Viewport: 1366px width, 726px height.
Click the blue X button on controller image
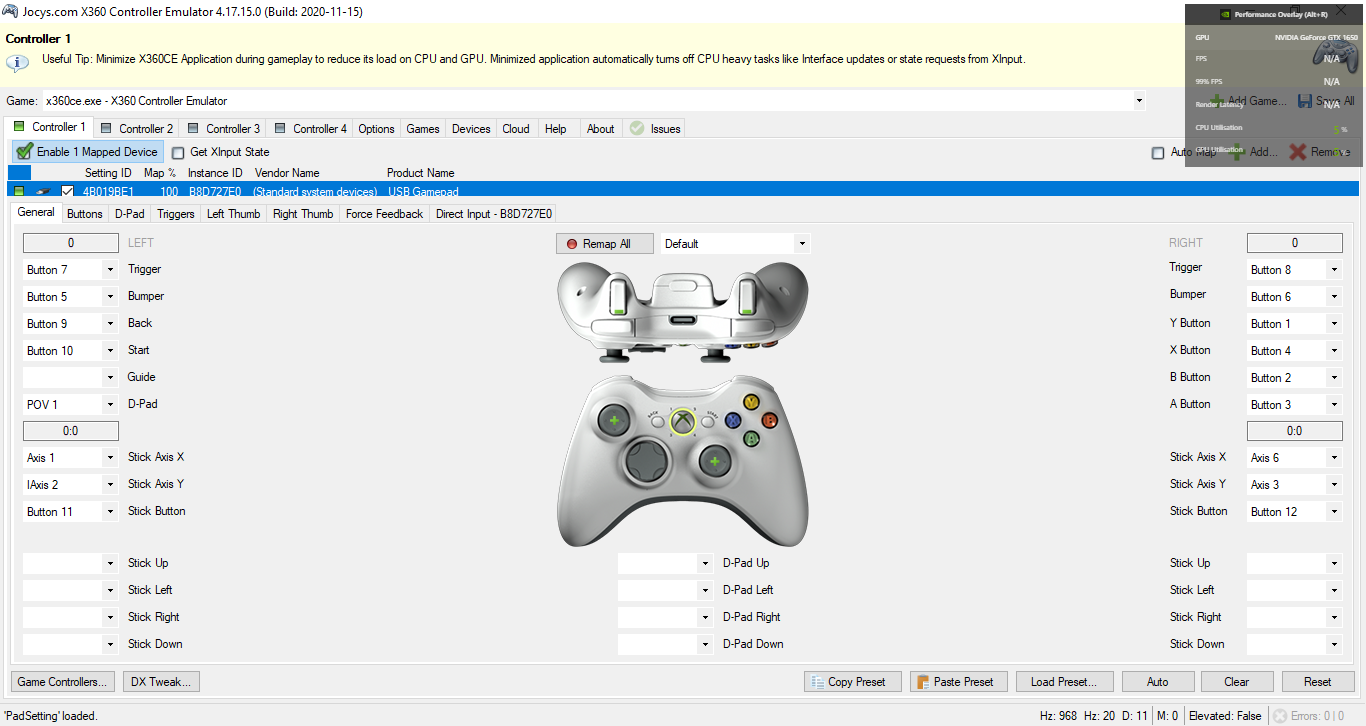[x=732, y=421]
